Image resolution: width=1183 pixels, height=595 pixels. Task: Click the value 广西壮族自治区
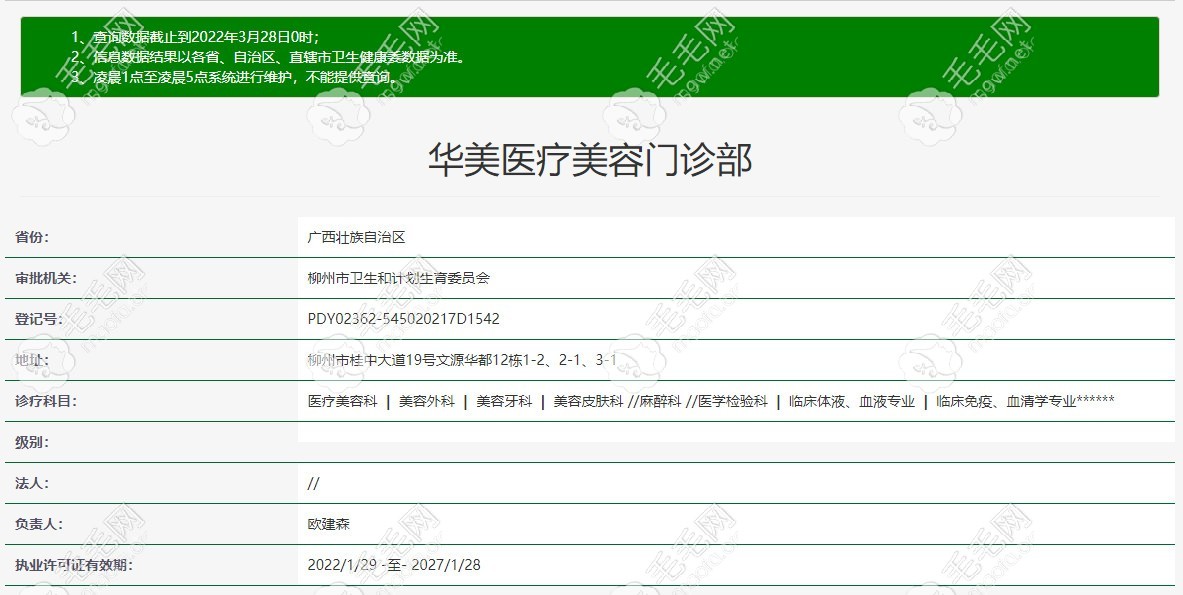(356, 237)
